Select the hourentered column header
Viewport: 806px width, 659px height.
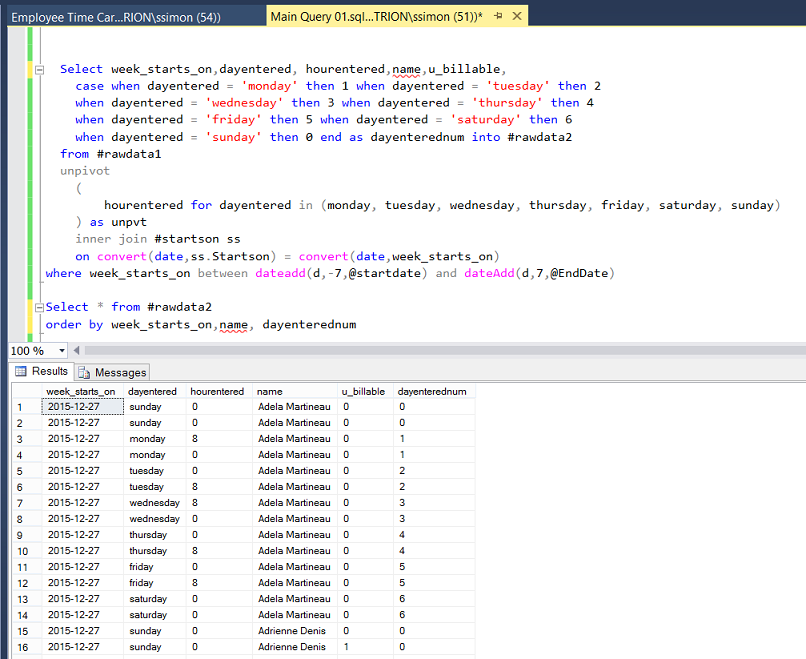click(217, 391)
